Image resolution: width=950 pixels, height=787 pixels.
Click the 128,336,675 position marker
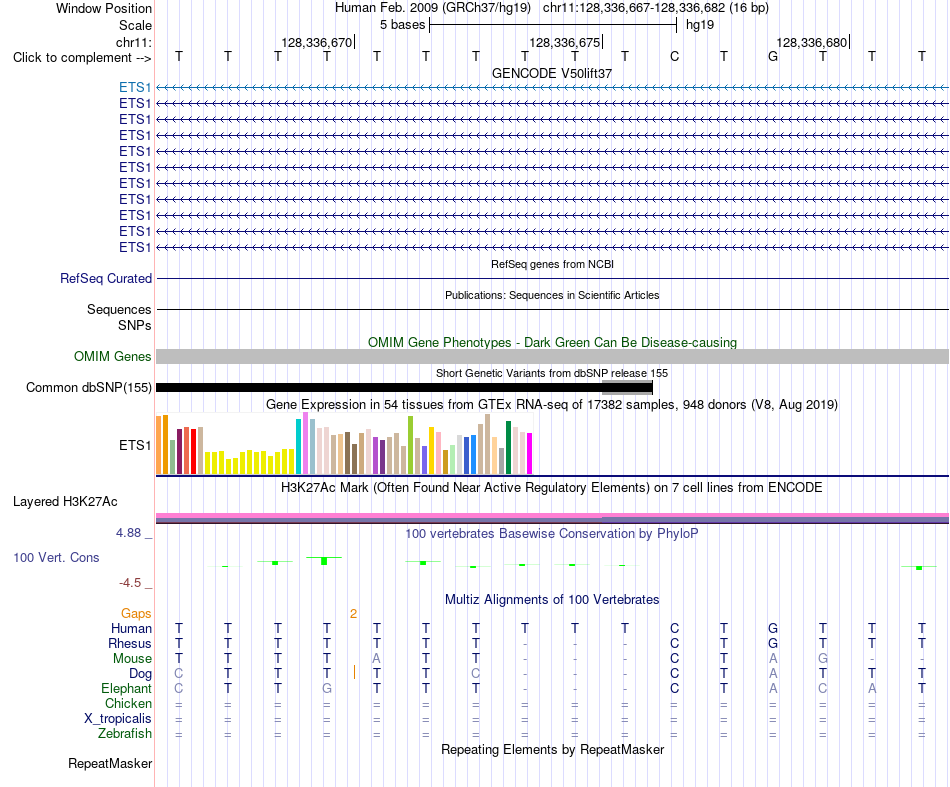565,42
